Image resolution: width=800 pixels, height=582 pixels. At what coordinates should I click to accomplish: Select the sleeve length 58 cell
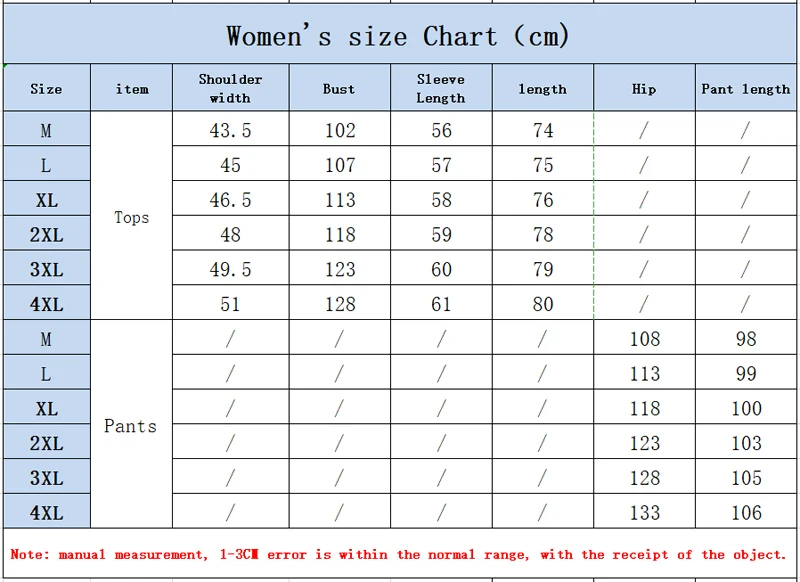441,198
